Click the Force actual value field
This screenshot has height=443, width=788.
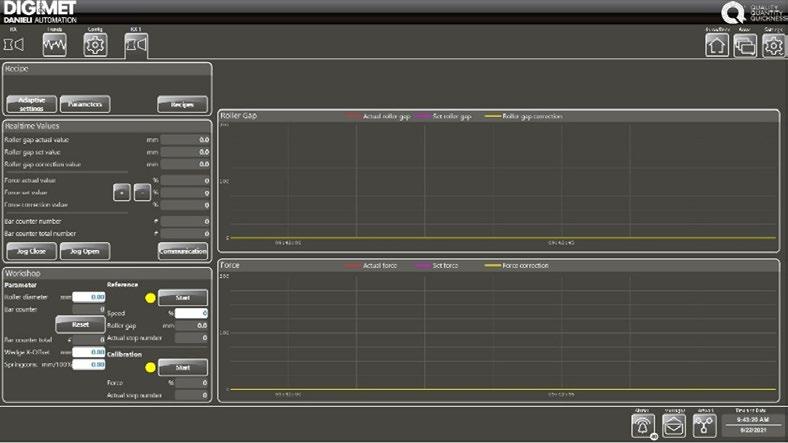185,180
